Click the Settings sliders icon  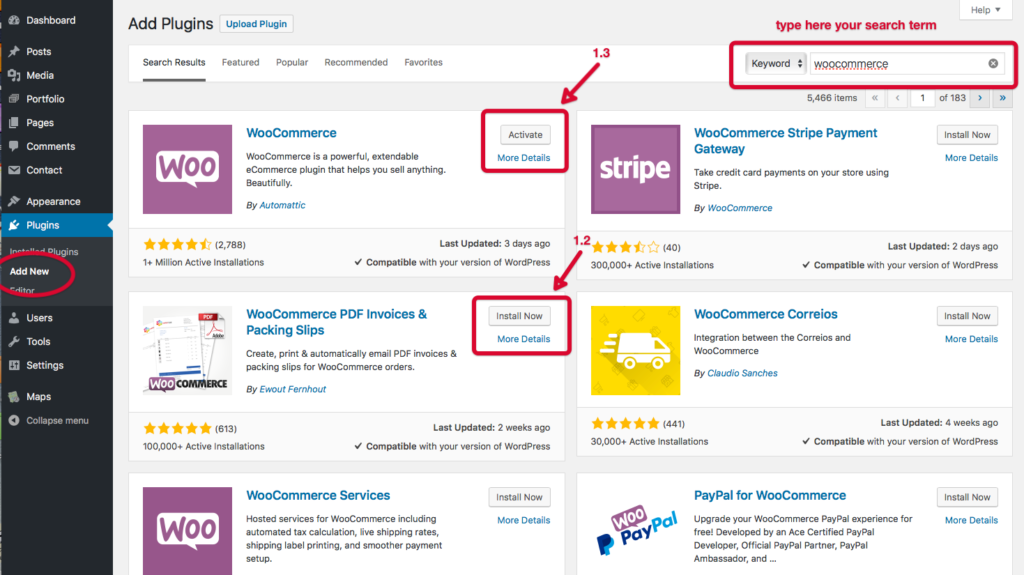14,365
